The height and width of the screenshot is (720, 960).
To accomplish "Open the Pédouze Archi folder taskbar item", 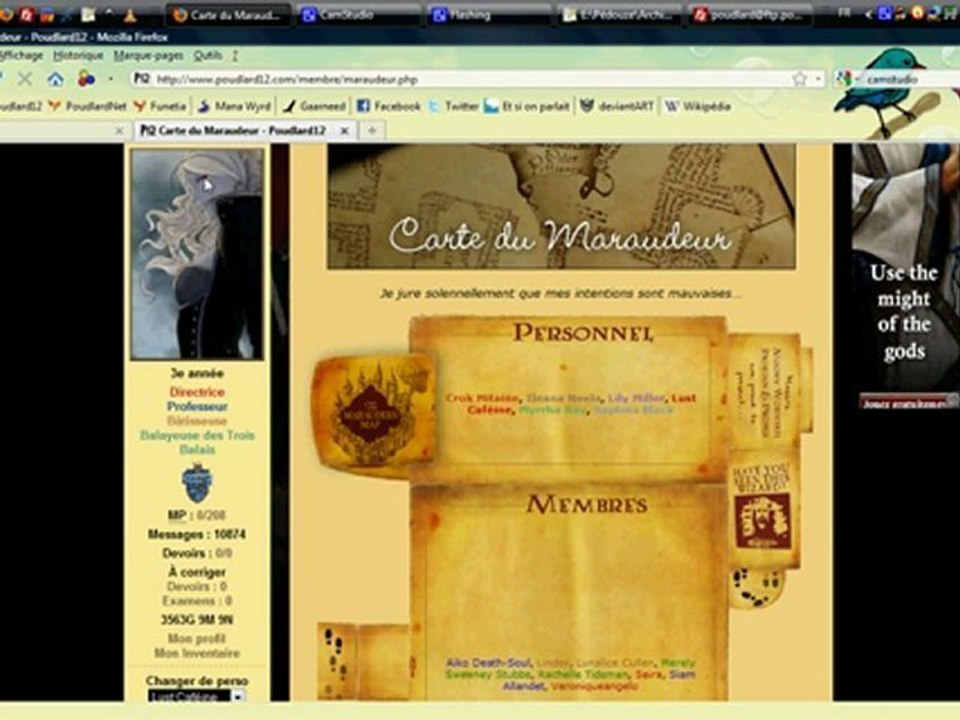I will point(620,15).
